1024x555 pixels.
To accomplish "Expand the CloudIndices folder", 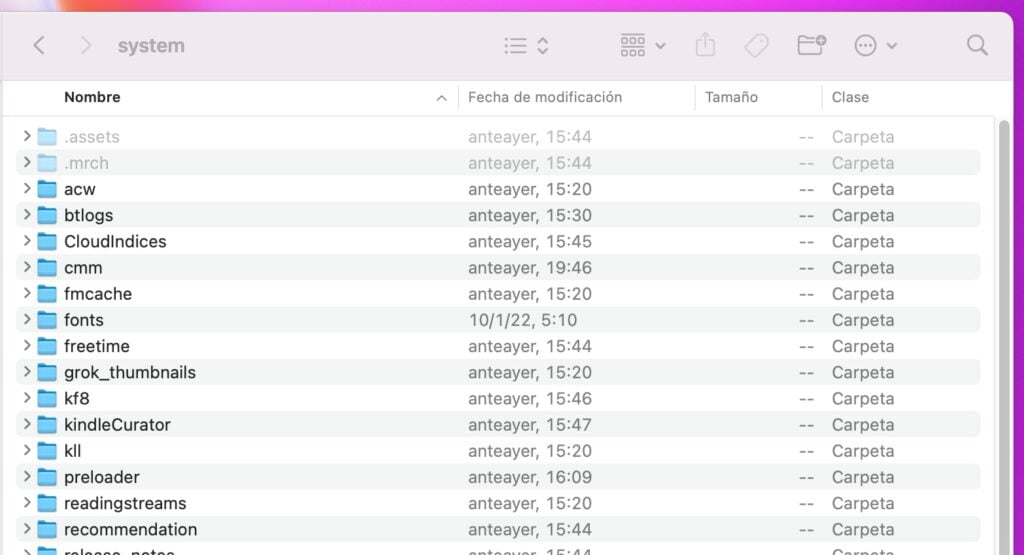I will (27, 240).
